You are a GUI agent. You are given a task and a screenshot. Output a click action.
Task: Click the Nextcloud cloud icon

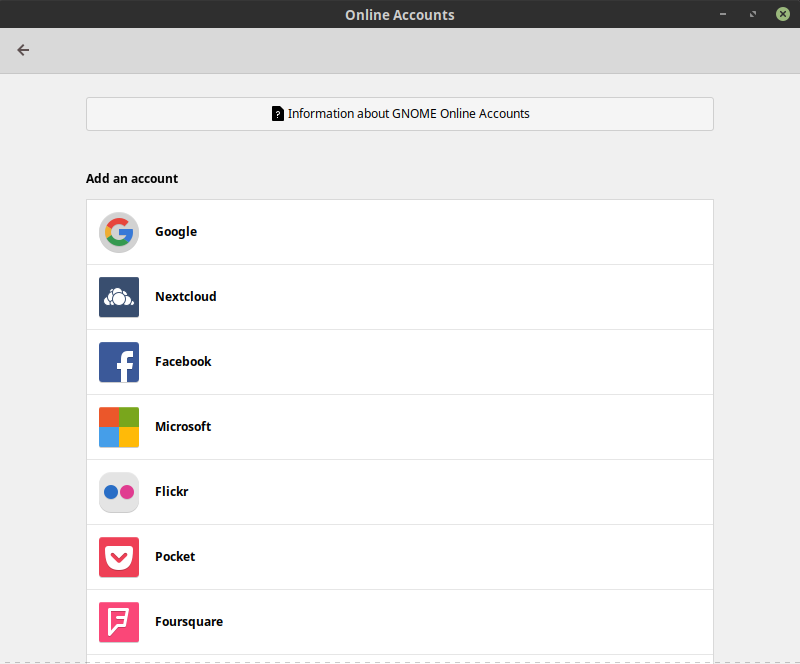point(119,297)
